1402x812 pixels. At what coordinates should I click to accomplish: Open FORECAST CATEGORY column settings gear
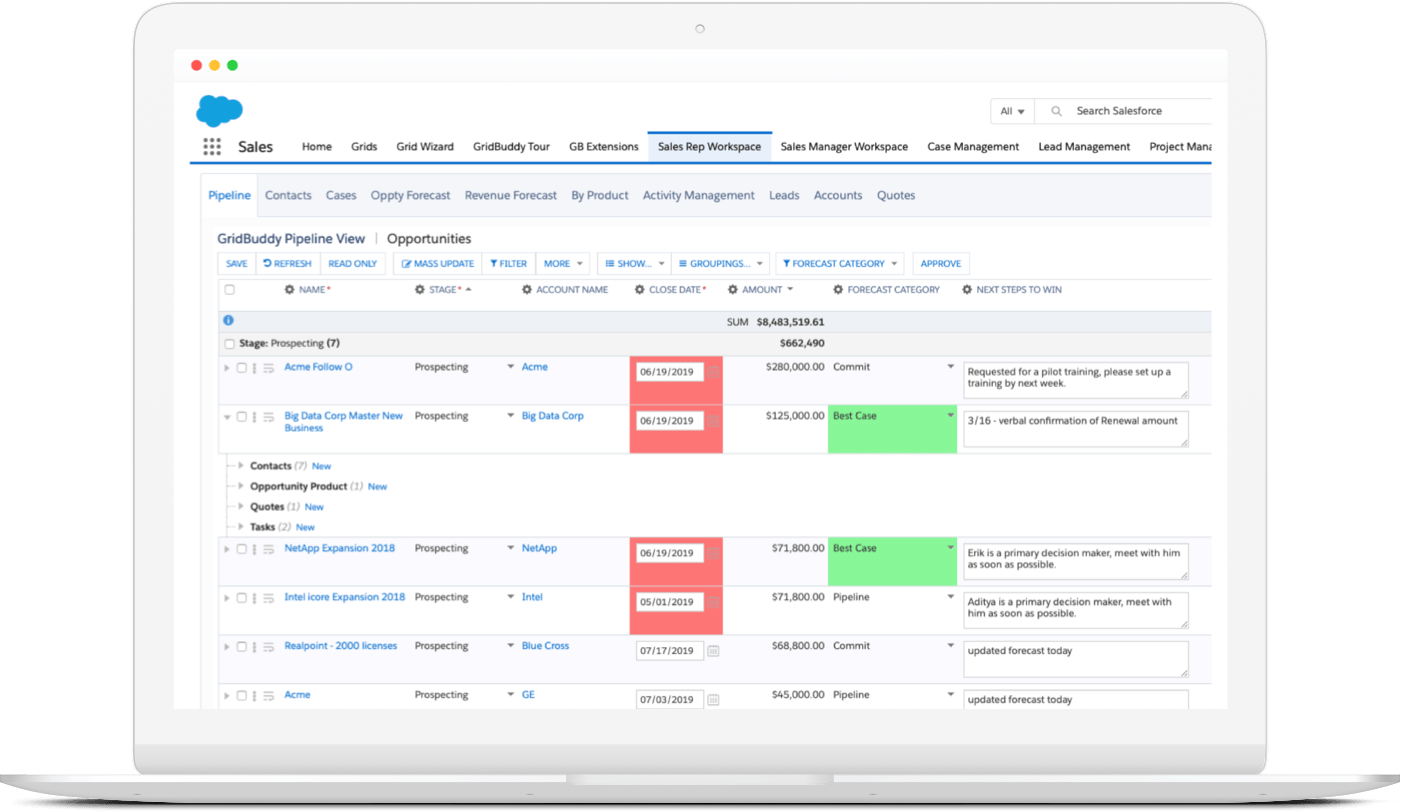(x=838, y=290)
